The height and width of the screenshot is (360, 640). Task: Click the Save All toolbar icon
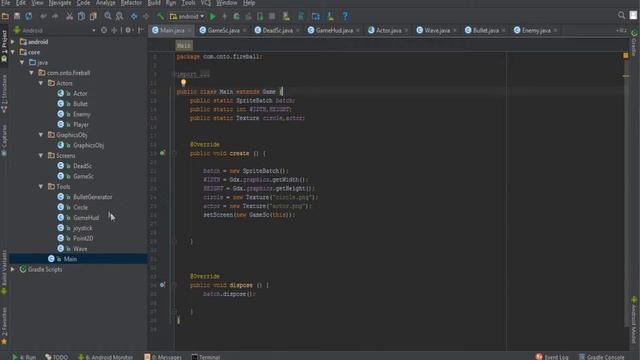coord(17,16)
